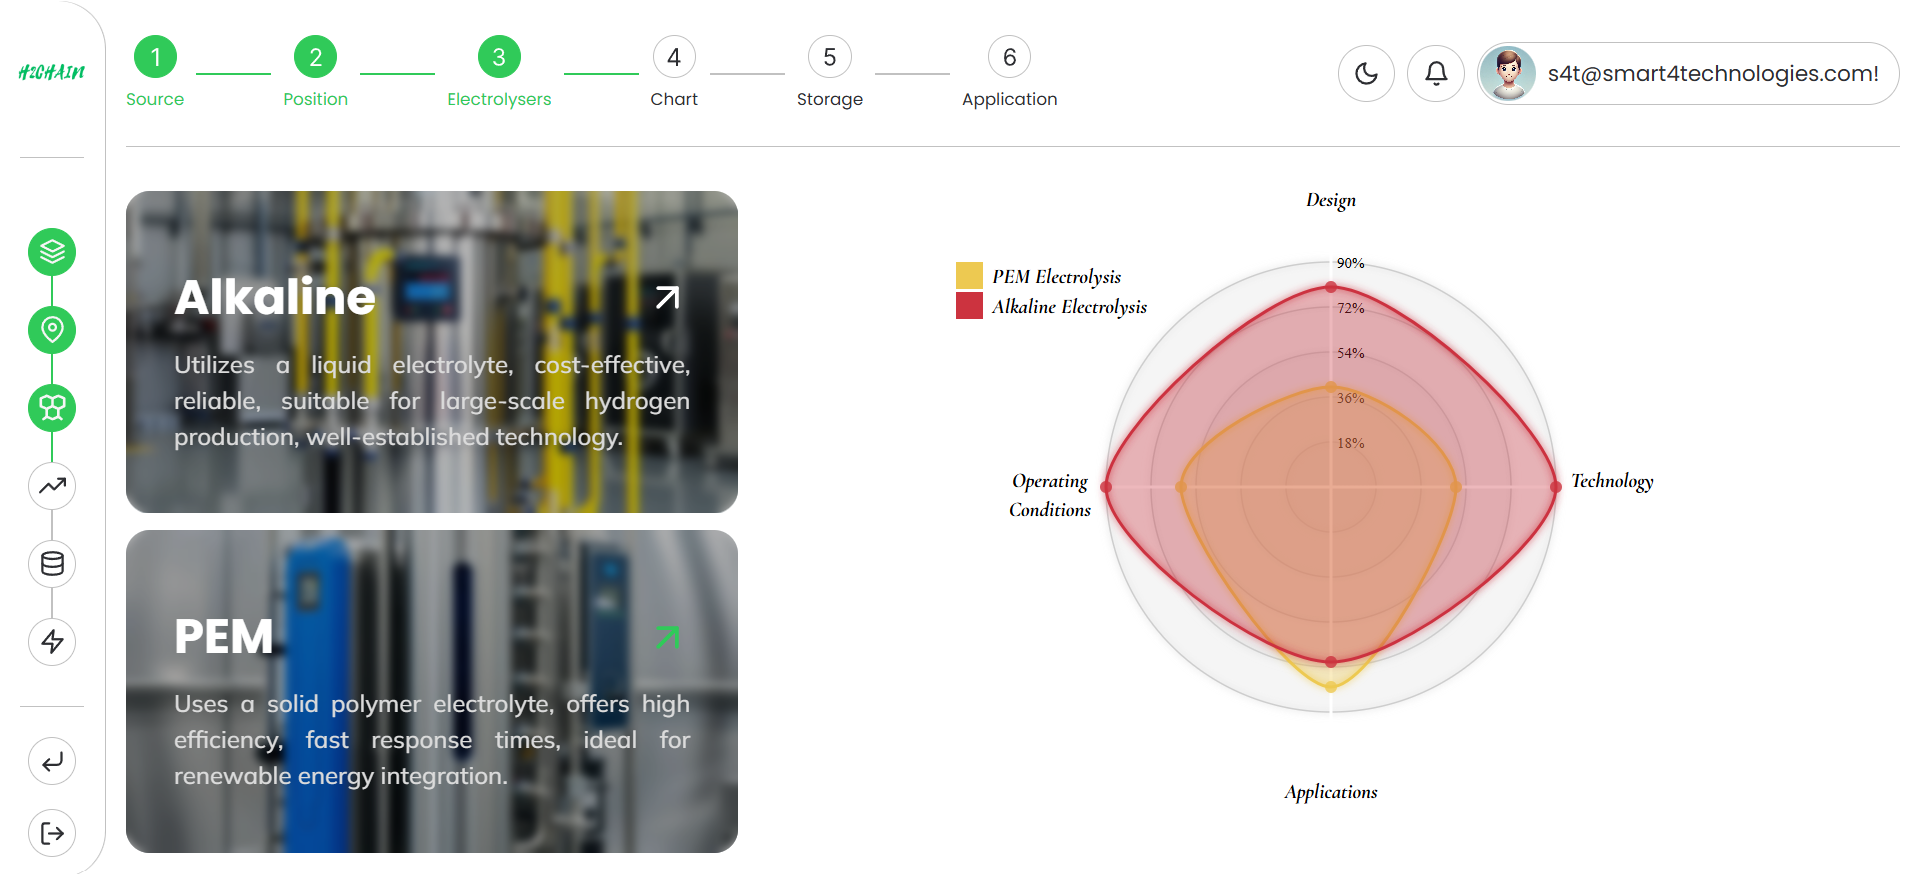Image resolution: width=1918 pixels, height=874 pixels.
Task: Open the lightning bolt Application icon
Action: coord(52,641)
